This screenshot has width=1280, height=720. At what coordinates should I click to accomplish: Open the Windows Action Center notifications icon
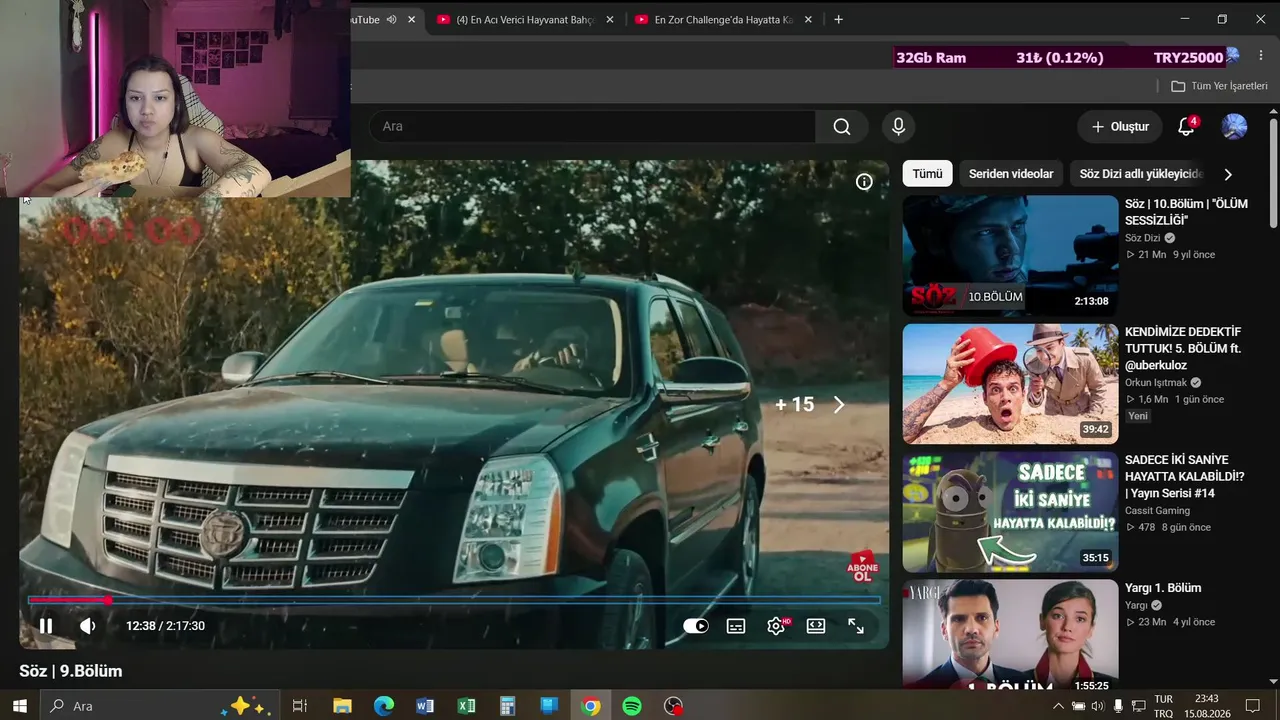1253,706
